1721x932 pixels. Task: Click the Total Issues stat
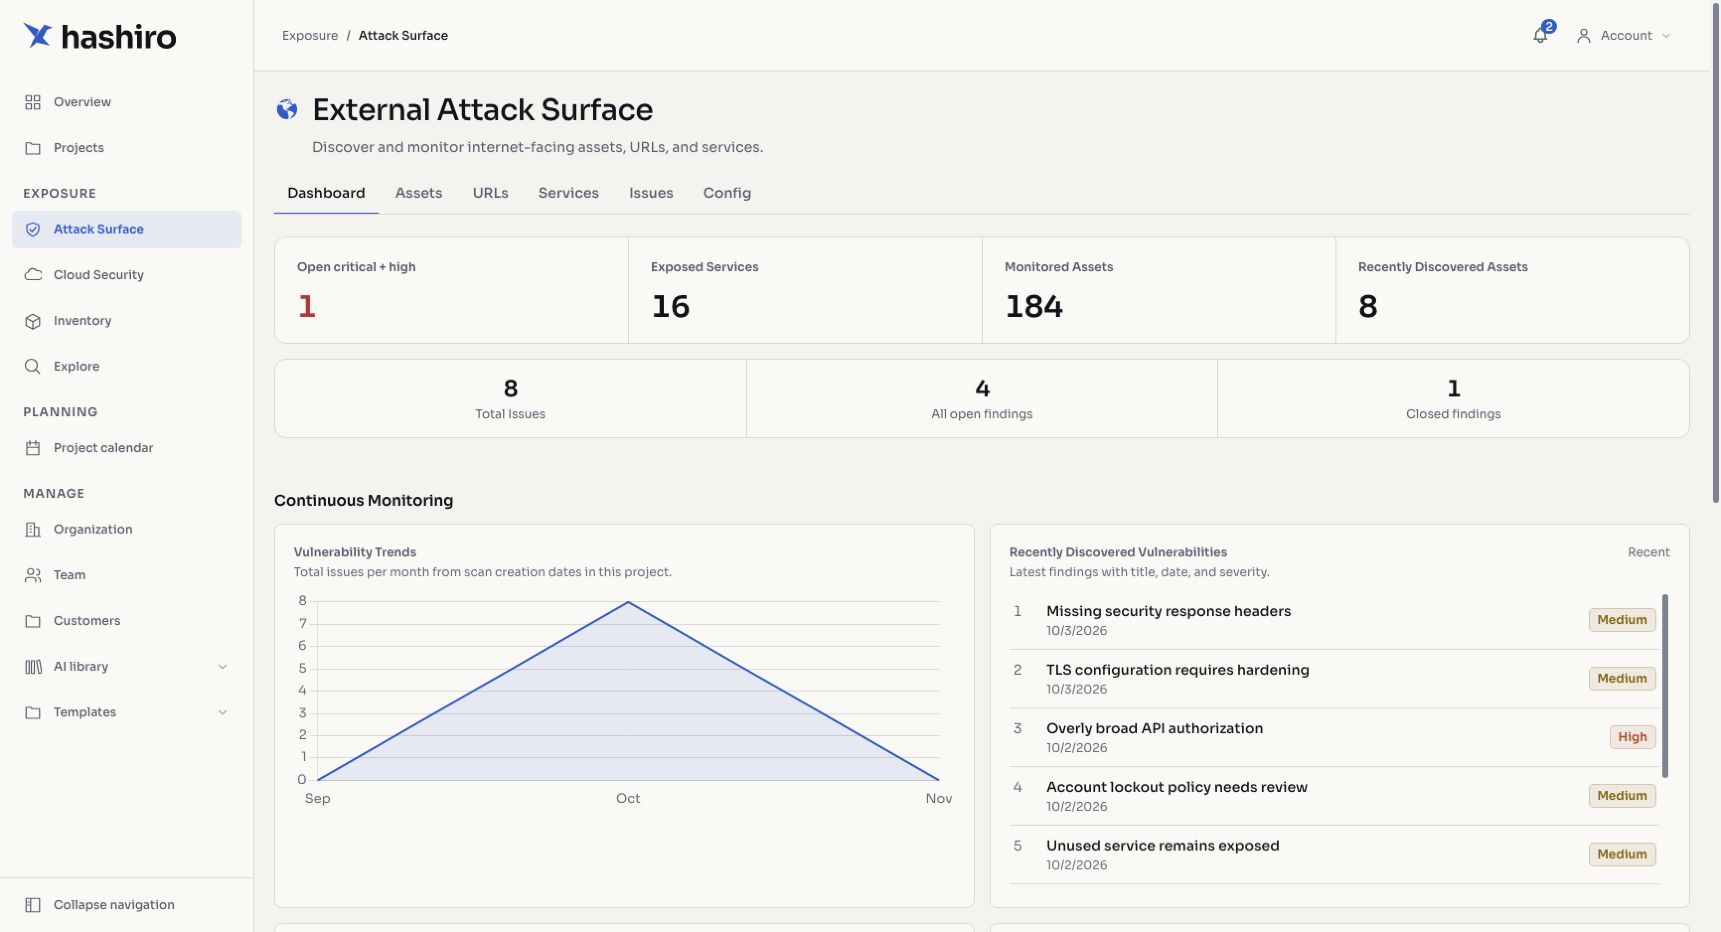(x=510, y=398)
